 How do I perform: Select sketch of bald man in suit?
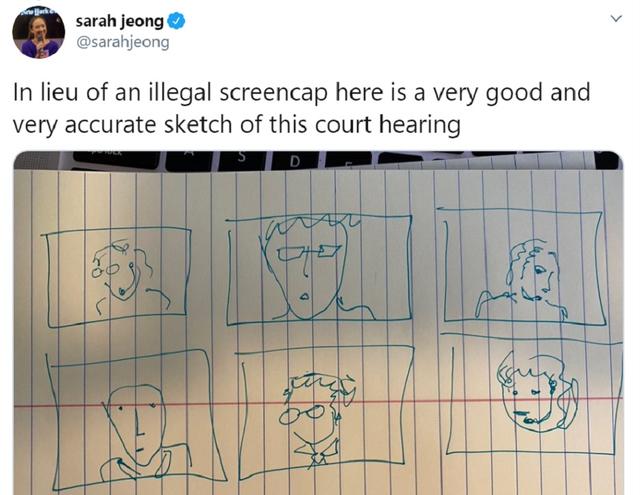135,420
